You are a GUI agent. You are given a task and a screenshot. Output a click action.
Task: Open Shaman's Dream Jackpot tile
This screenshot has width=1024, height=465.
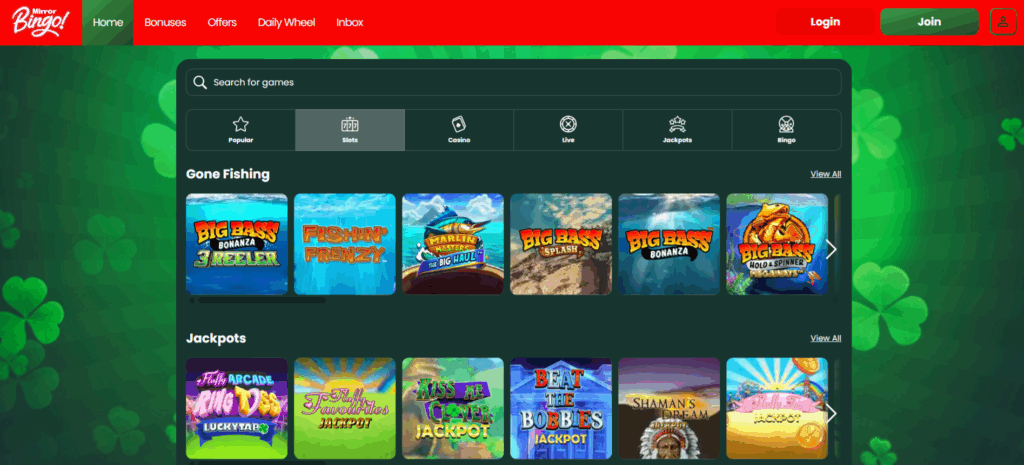click(x=669, y=409)
